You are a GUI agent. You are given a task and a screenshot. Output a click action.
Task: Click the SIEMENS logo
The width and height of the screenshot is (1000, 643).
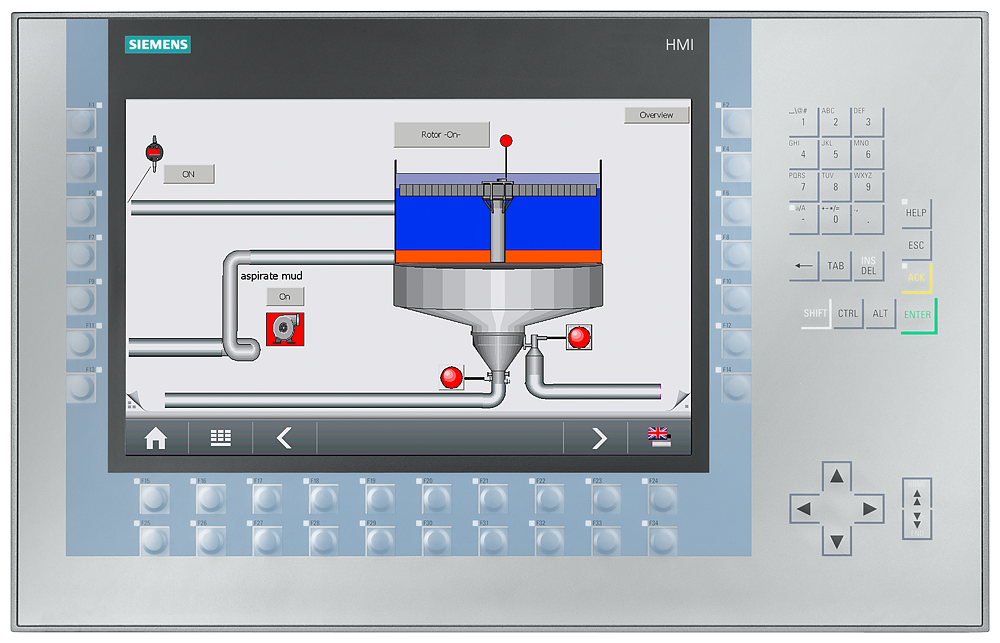coord(157,44)
